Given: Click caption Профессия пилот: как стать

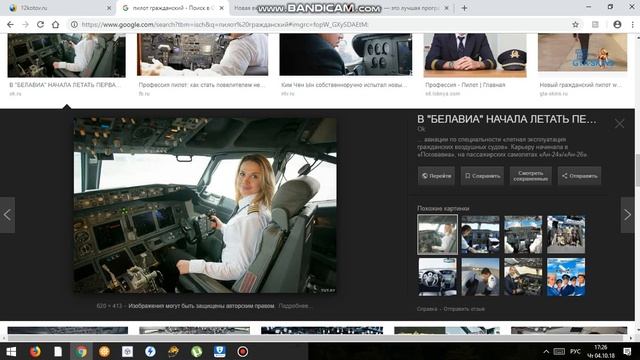Looking at the screenshot, I should (x=202, y=85).
